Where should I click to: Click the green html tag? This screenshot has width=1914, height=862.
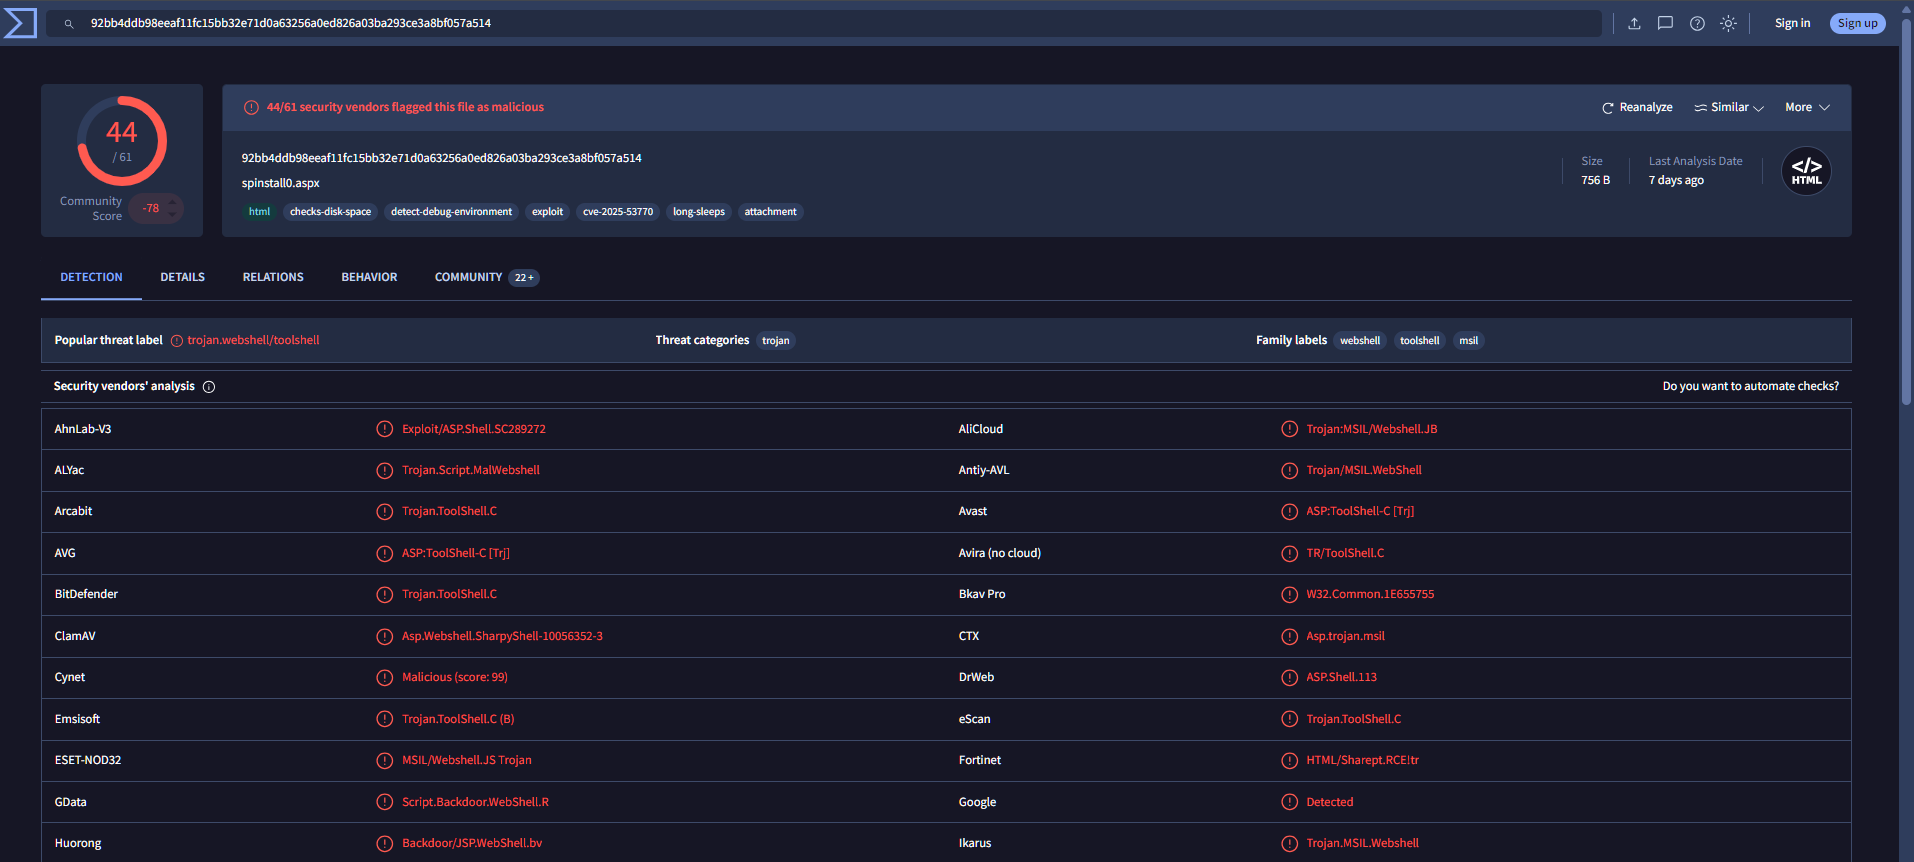coord(259,212)
